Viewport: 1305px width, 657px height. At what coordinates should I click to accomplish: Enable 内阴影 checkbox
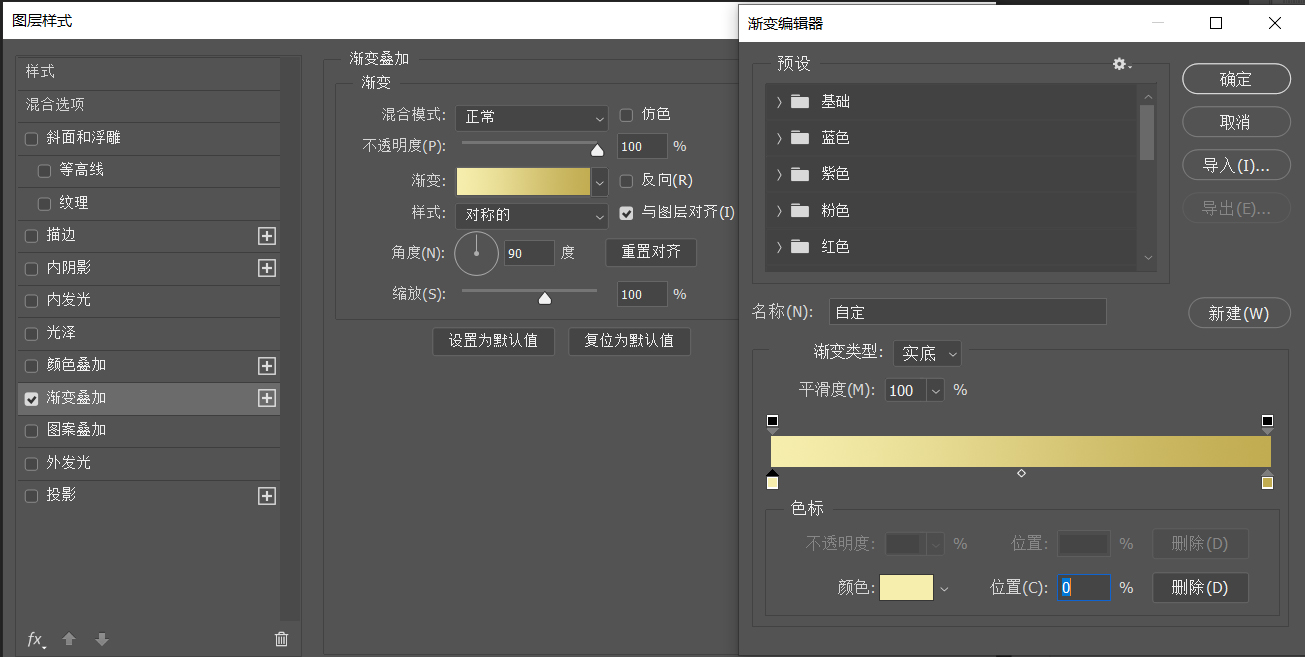point(32,269)
